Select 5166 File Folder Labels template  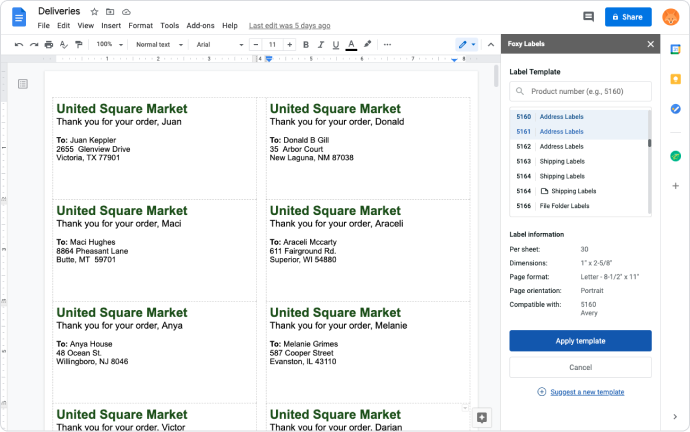click(579, 206)
